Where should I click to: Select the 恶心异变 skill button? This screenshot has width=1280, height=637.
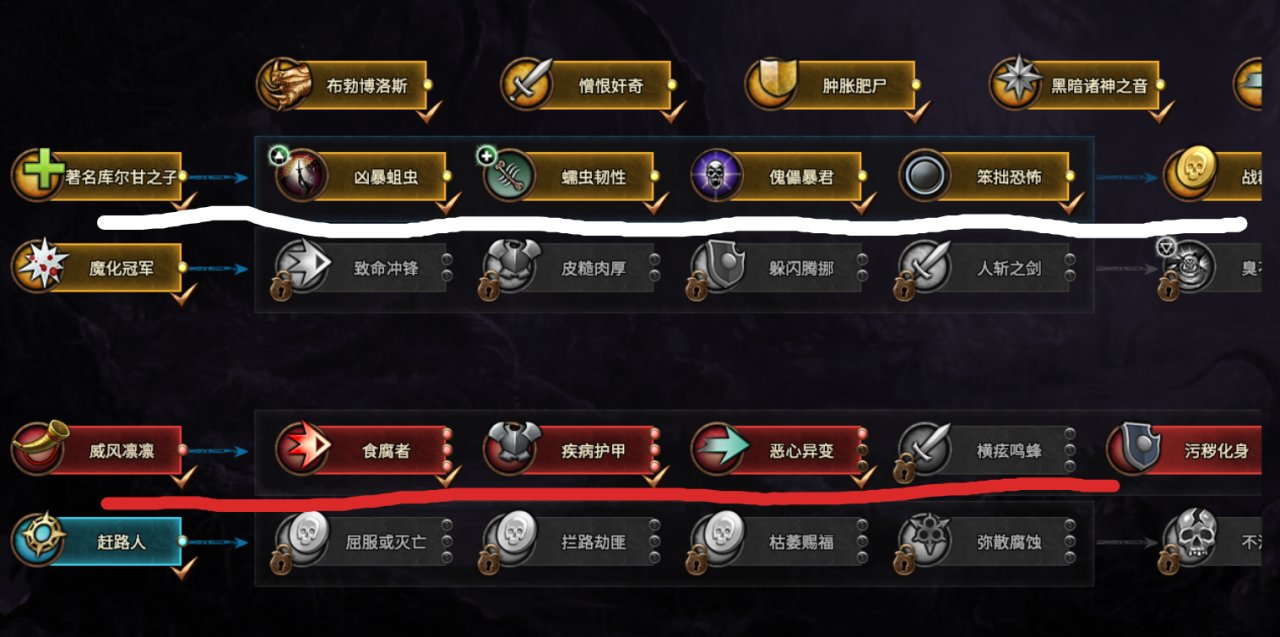coord(778,450)
